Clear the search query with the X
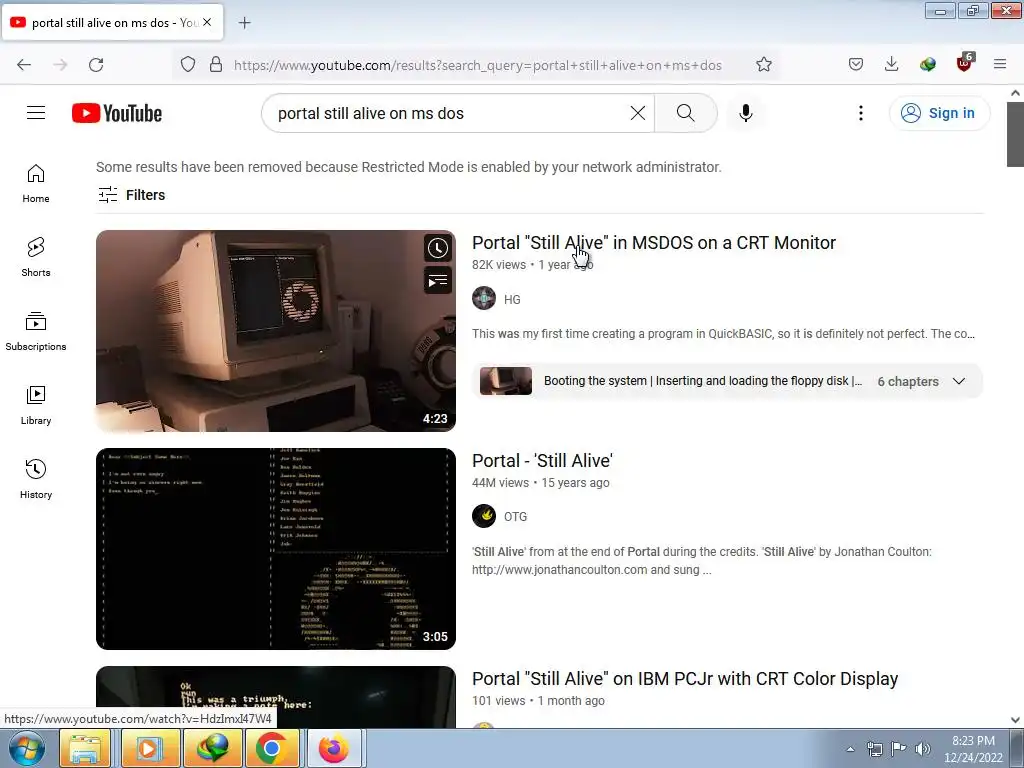This screenshot has width=1024, height=768. click(x=638, y=113)
